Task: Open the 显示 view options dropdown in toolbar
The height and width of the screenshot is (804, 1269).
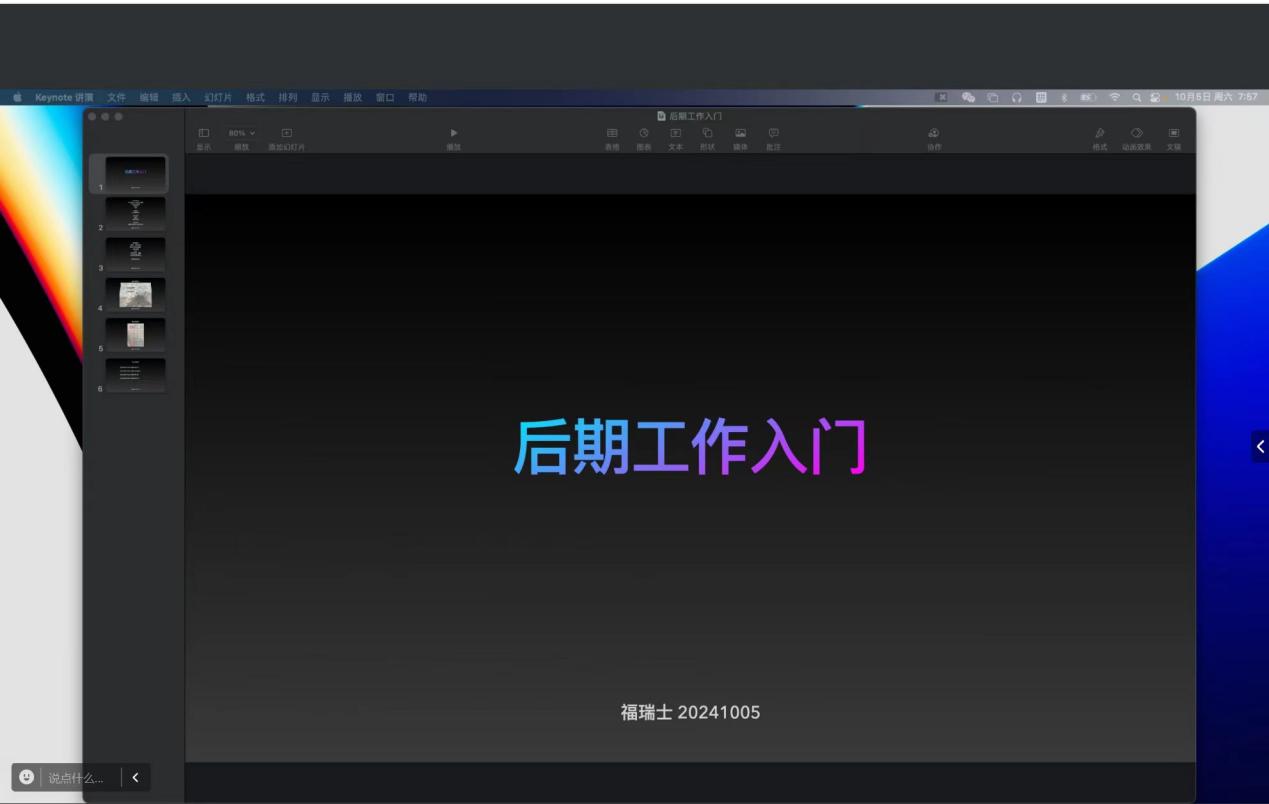Action: (x=203, y=134)
